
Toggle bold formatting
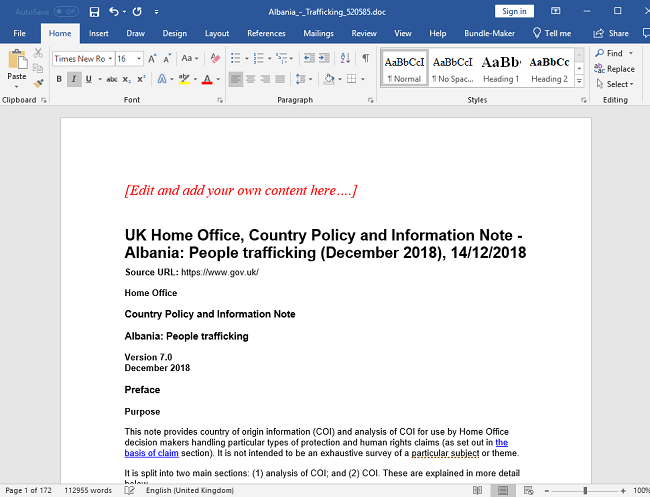coord(59,79)
